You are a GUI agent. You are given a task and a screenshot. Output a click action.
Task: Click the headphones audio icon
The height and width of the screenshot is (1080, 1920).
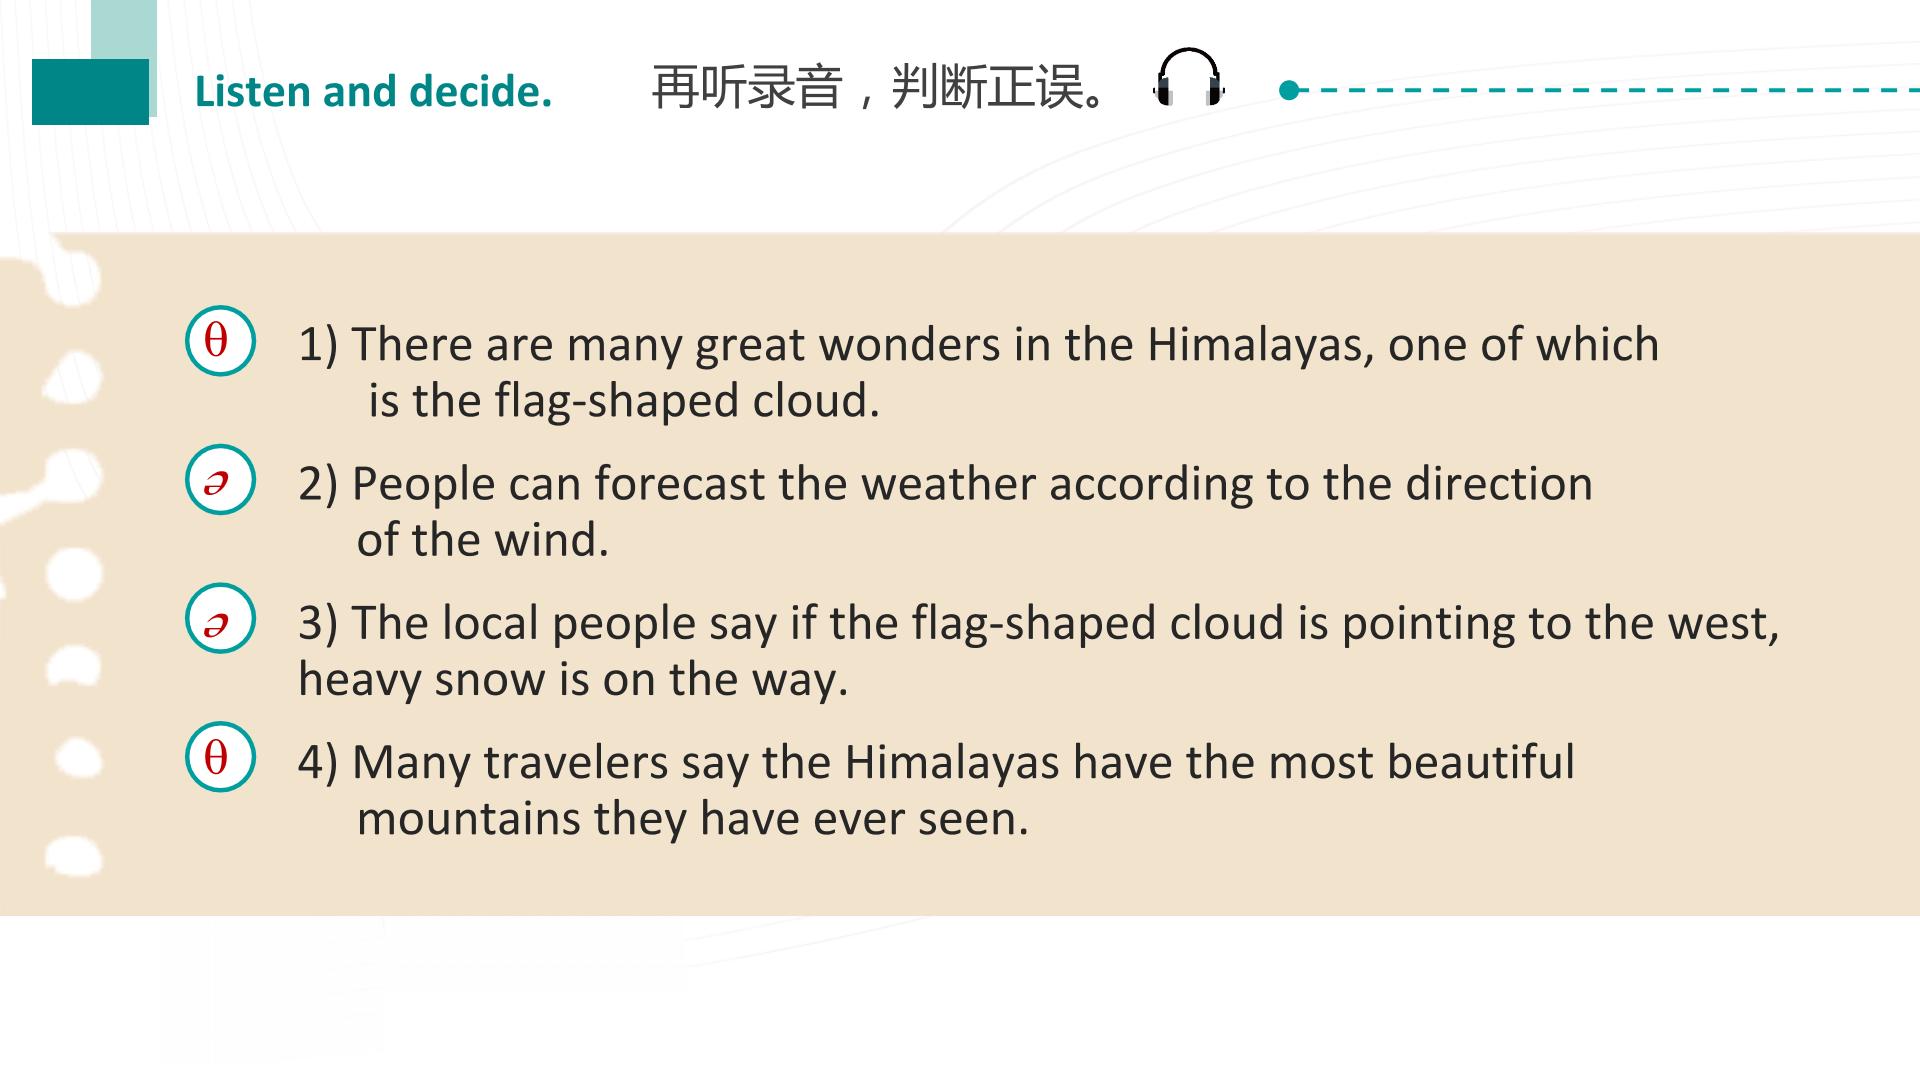[x=1189, y=77]
